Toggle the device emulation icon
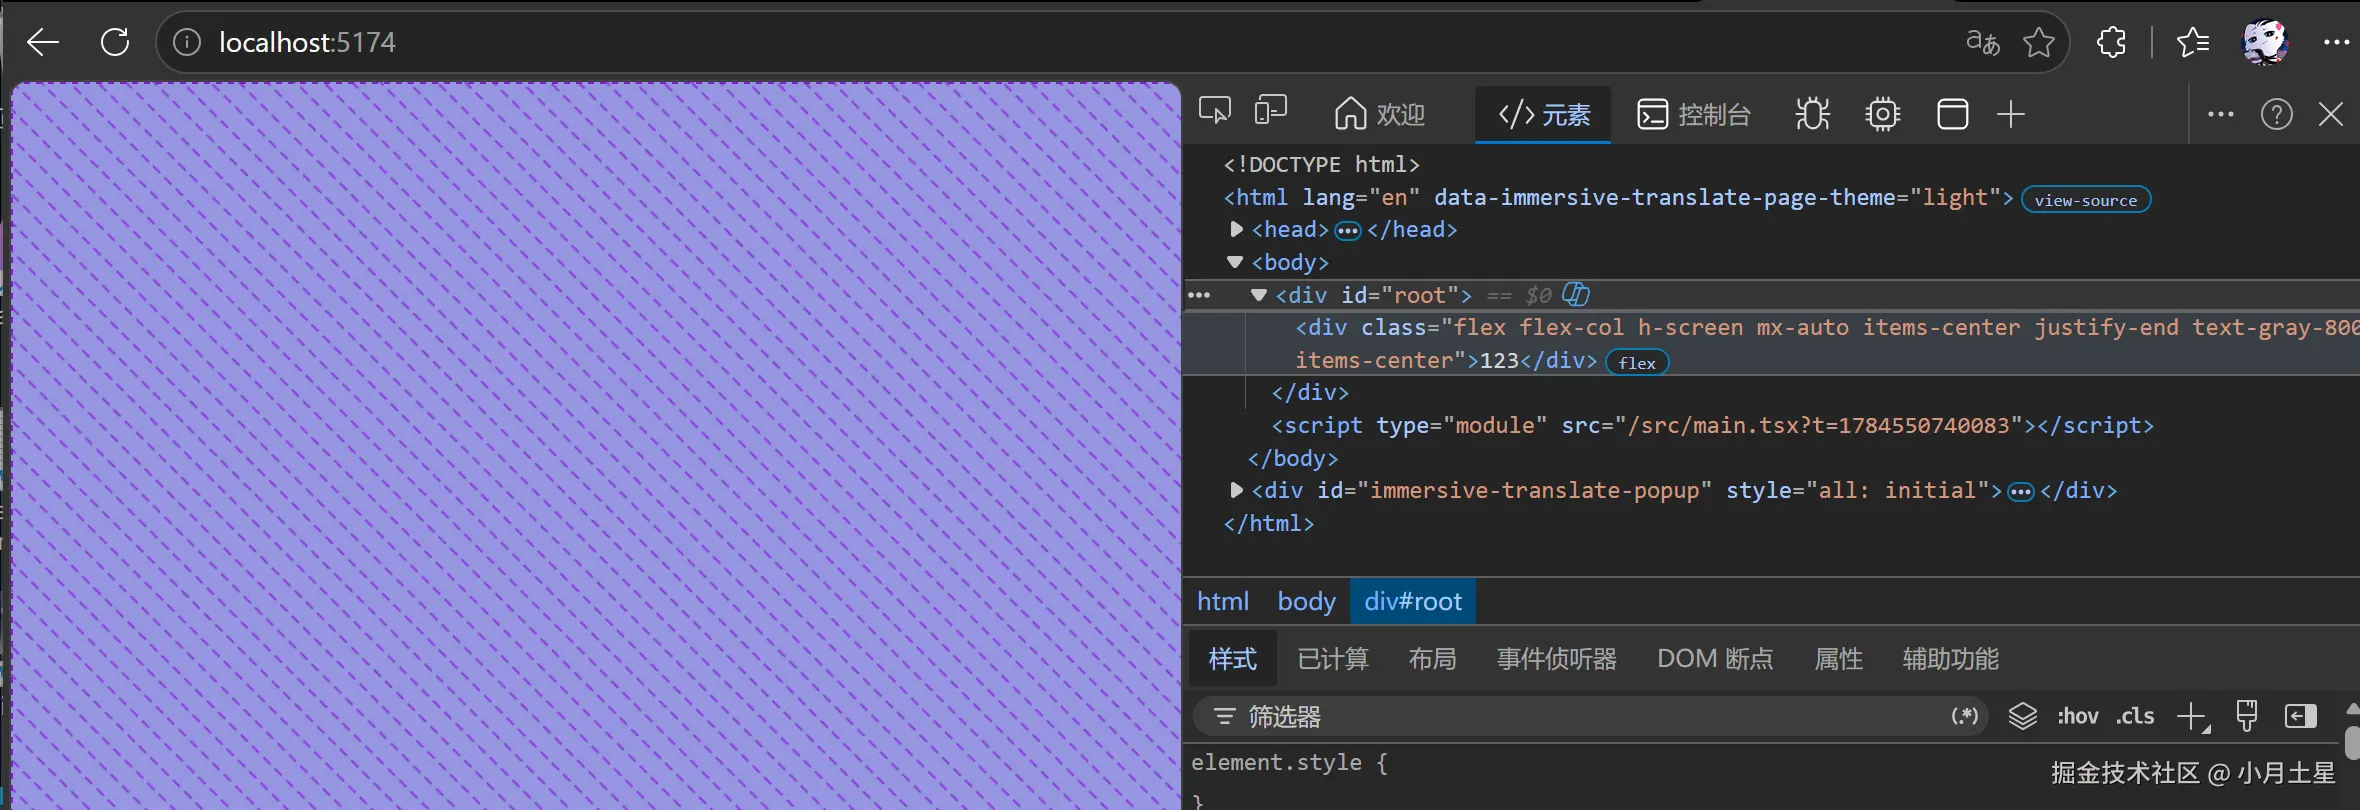2360x810 pixels. (x=1271, y=111)
